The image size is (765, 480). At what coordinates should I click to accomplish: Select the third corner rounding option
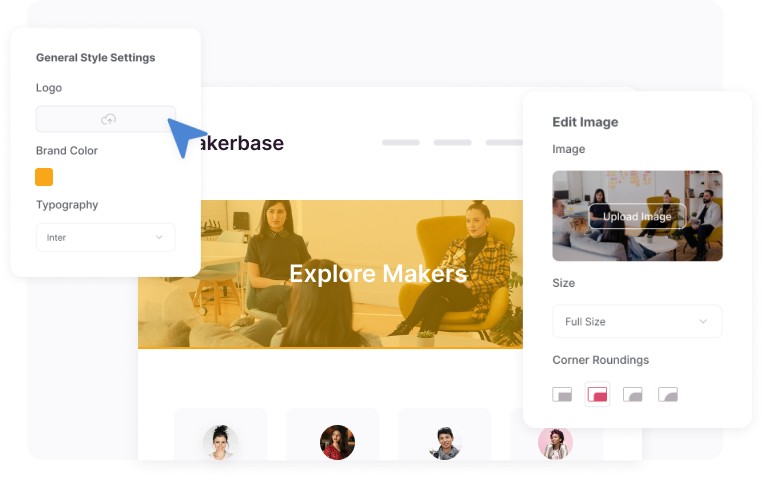tap(633, 394)
